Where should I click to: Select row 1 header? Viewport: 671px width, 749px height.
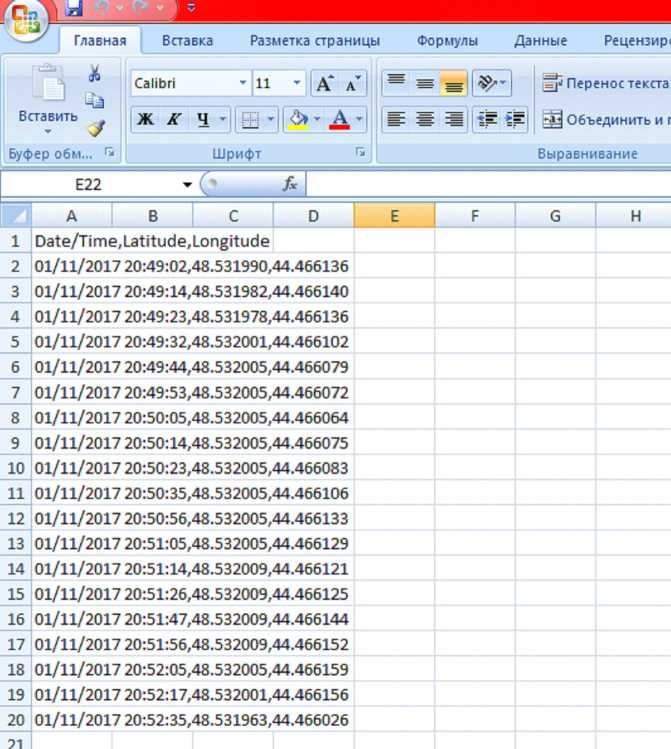[15, 241]
